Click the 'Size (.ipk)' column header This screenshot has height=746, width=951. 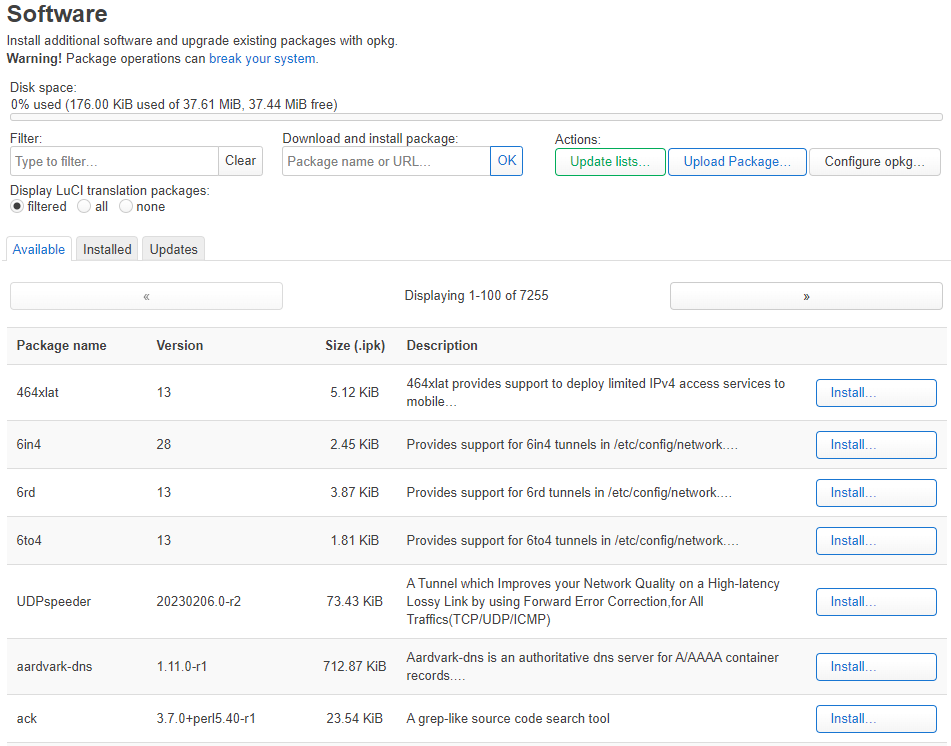click(x=355, y=346)
